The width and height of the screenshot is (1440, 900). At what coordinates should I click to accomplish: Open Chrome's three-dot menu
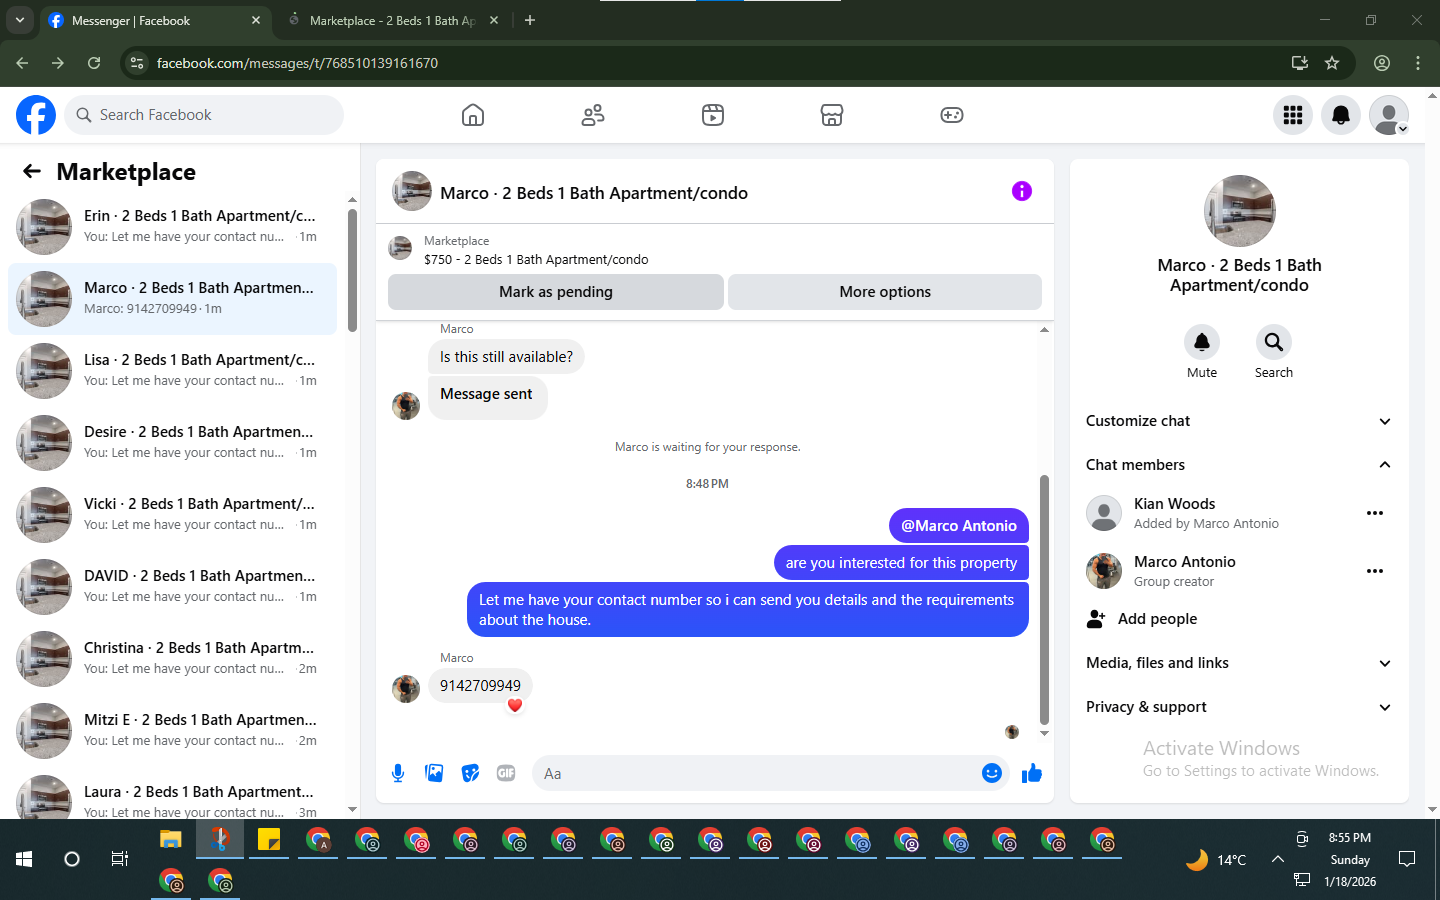click(1418, 63)
